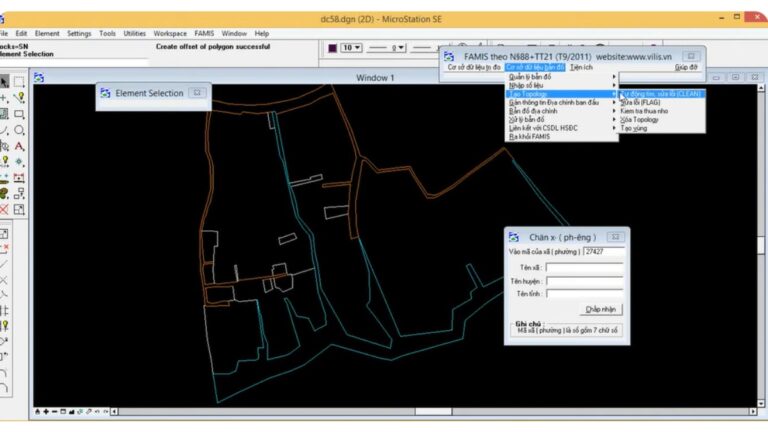The width and height of the screenshot is (768, 432).
Task: Open the FAMIS menu in menu bar
Action: 203,33
